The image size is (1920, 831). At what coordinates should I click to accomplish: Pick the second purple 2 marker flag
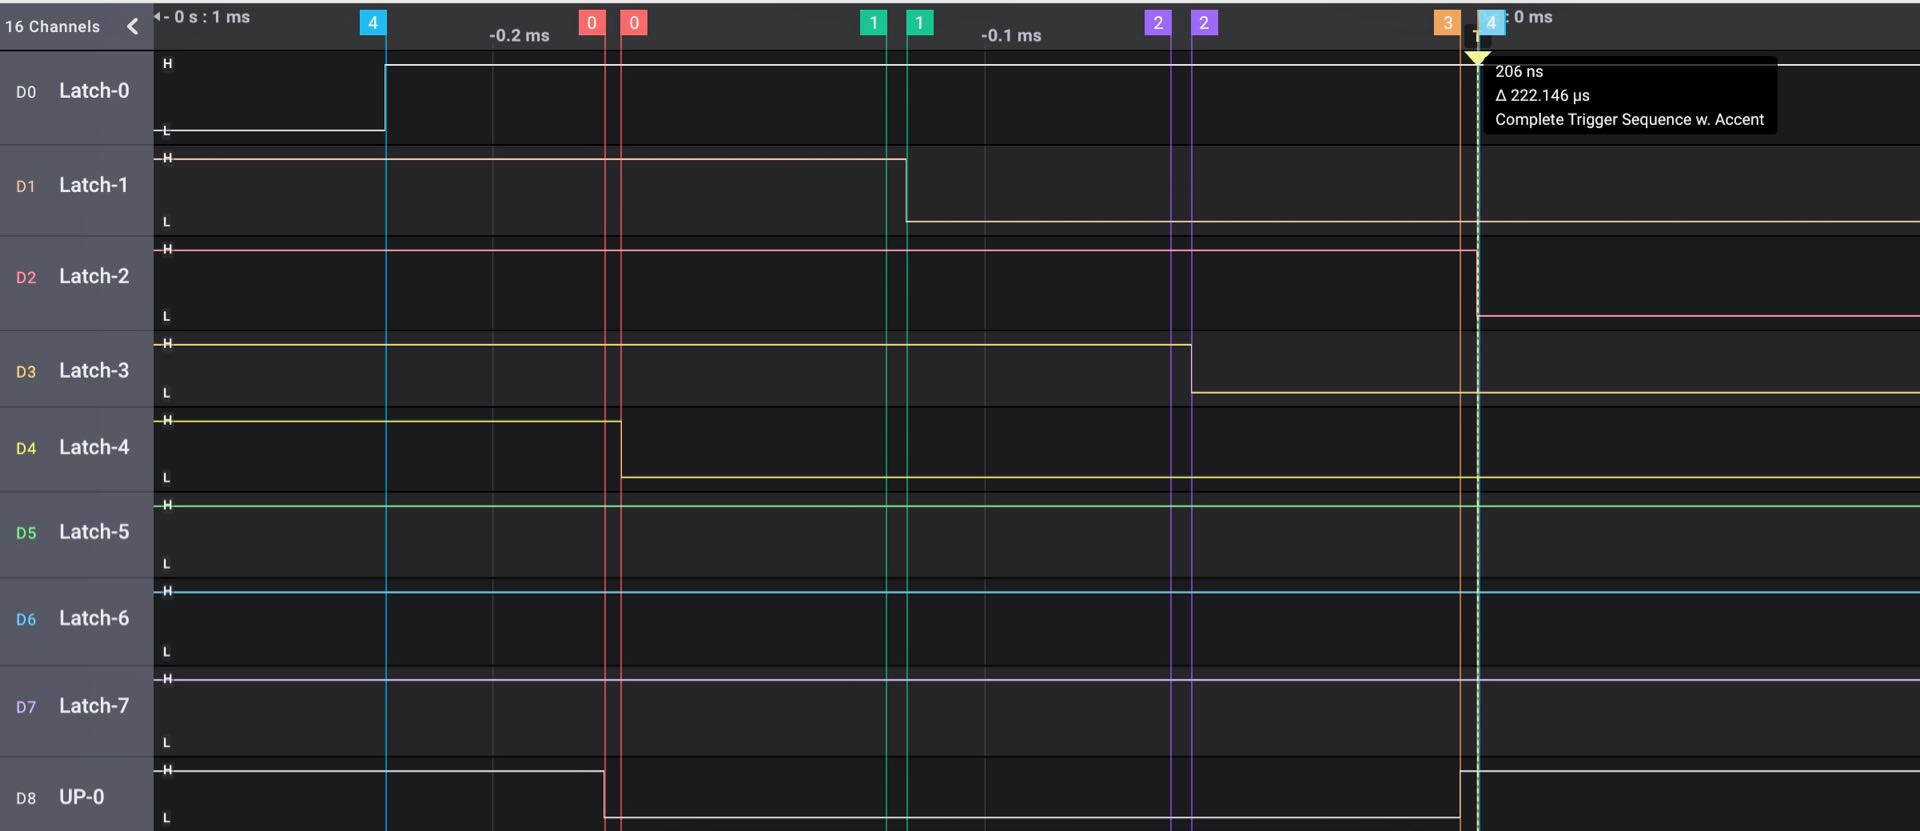pyautogui.click(x=1204, y=23)
